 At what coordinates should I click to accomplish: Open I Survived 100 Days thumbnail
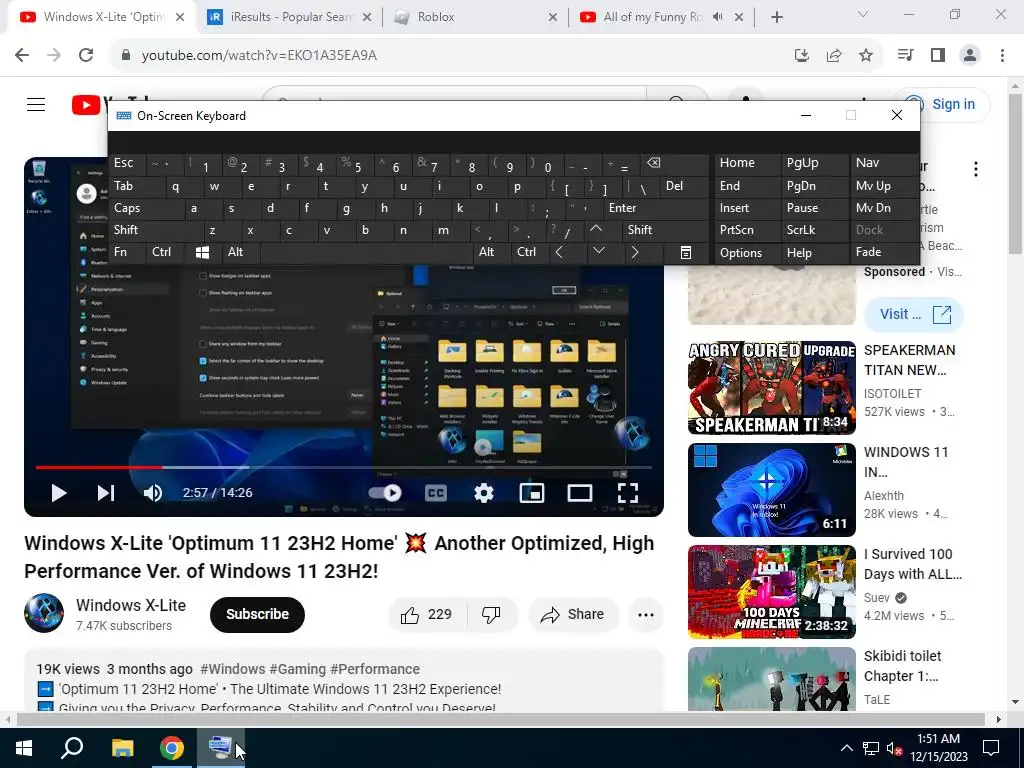pos(772,592)
